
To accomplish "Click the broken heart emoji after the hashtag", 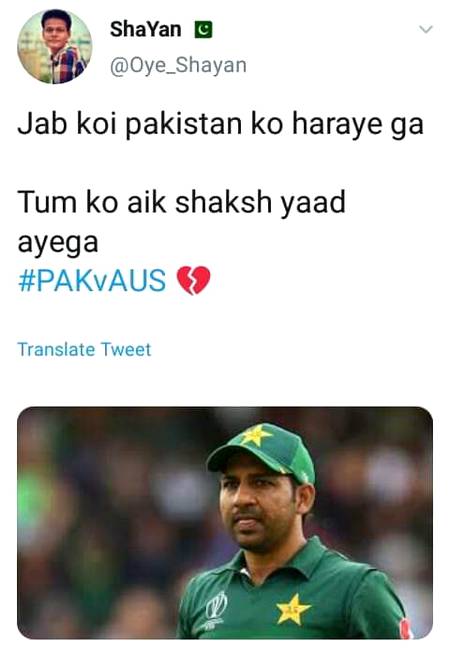I will (x=193, y=280).
